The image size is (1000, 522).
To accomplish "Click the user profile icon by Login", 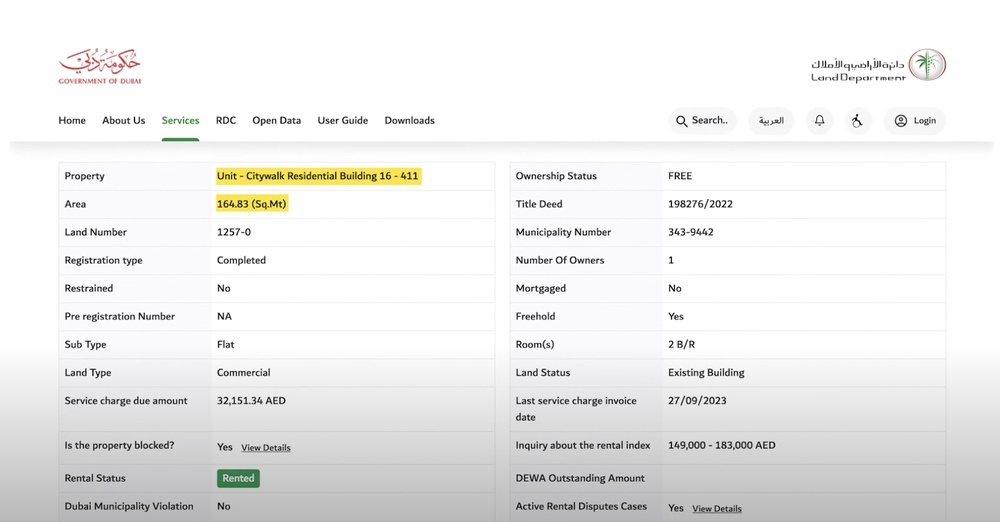I will tap(901, 121).
